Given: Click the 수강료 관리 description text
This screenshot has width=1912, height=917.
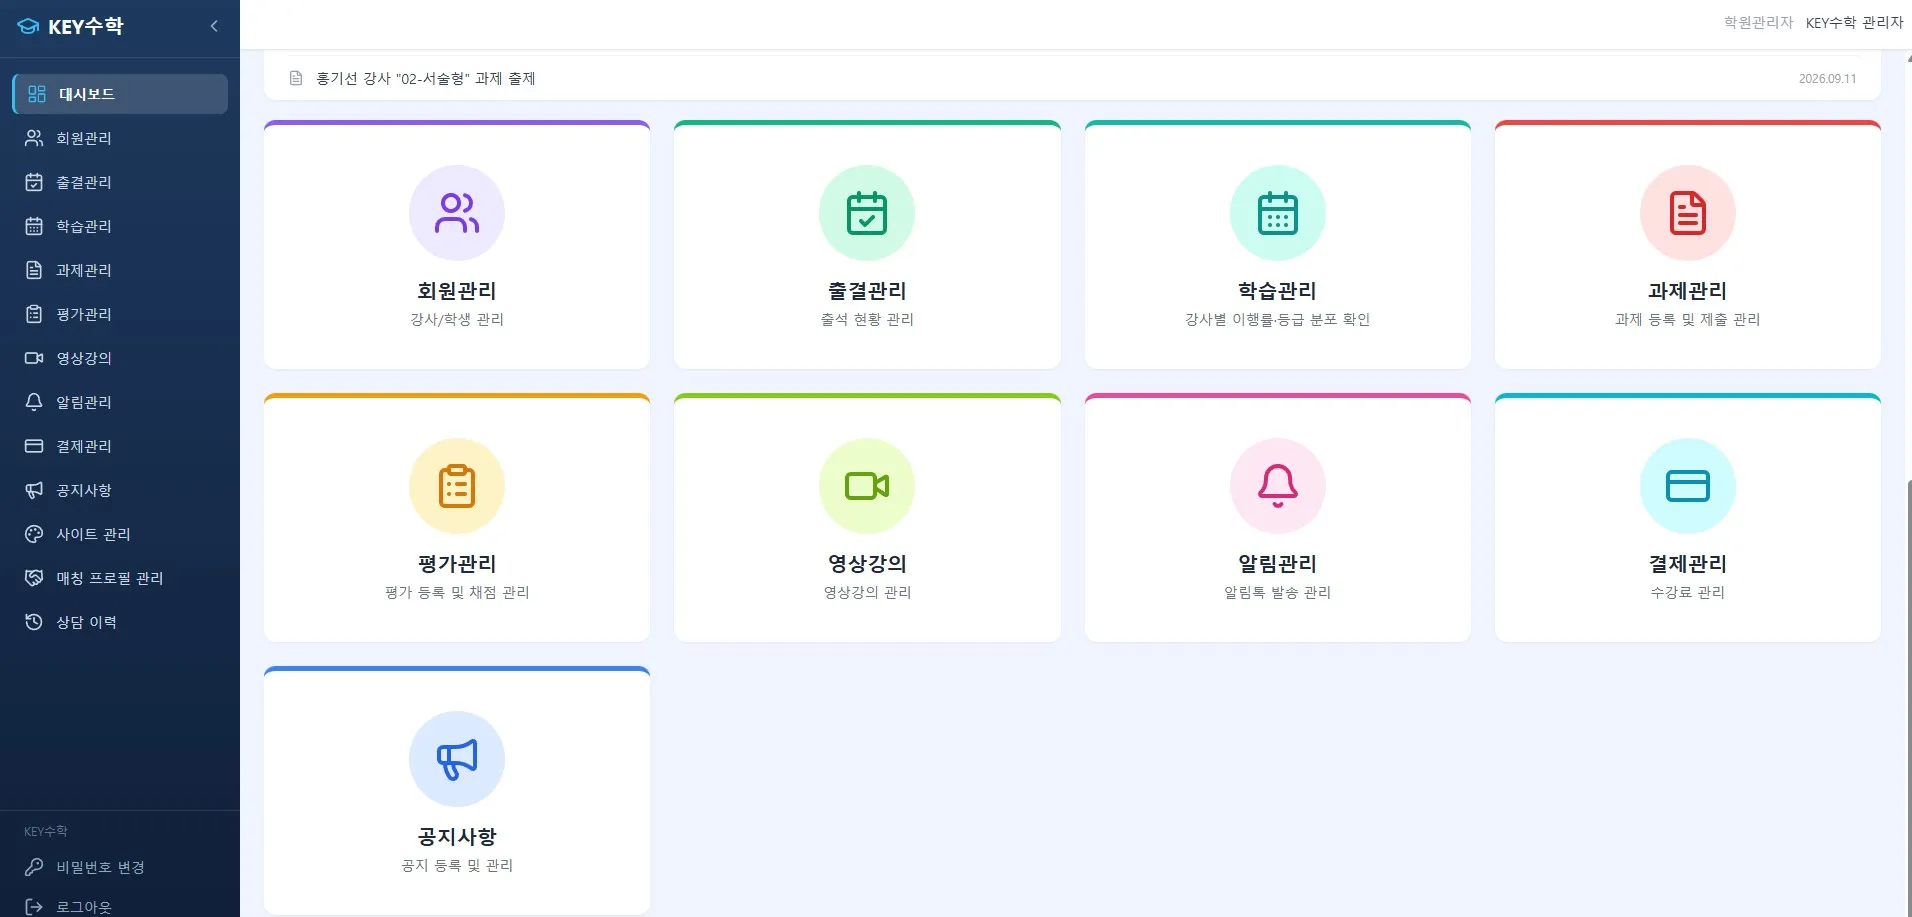Looking at the screenshot, I should point(1688,592).
